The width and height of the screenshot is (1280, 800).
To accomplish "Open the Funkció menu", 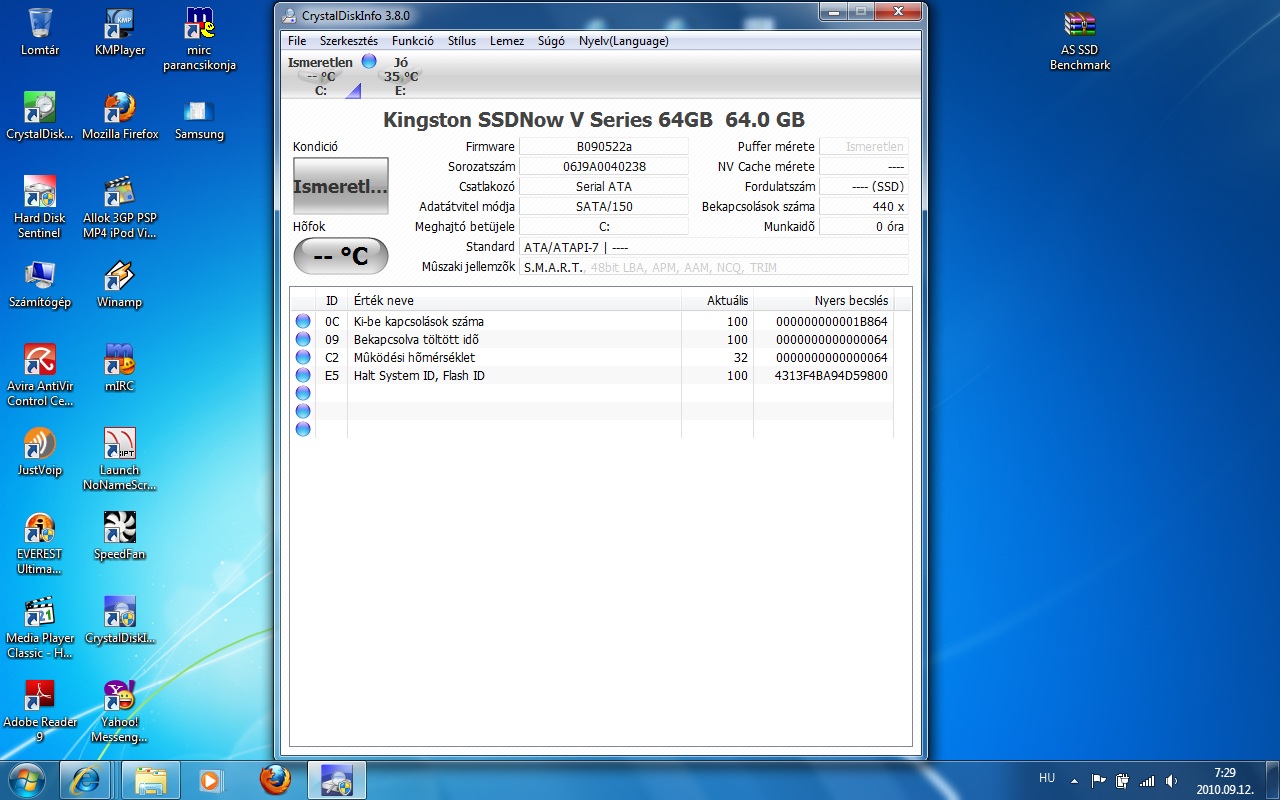I will pos(413,41).
